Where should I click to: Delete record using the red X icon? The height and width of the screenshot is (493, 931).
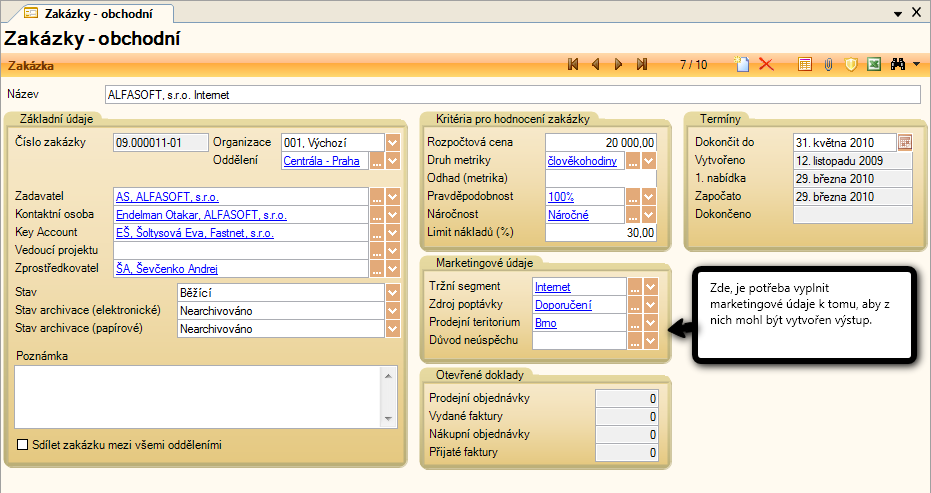click(x=767, y=65)
